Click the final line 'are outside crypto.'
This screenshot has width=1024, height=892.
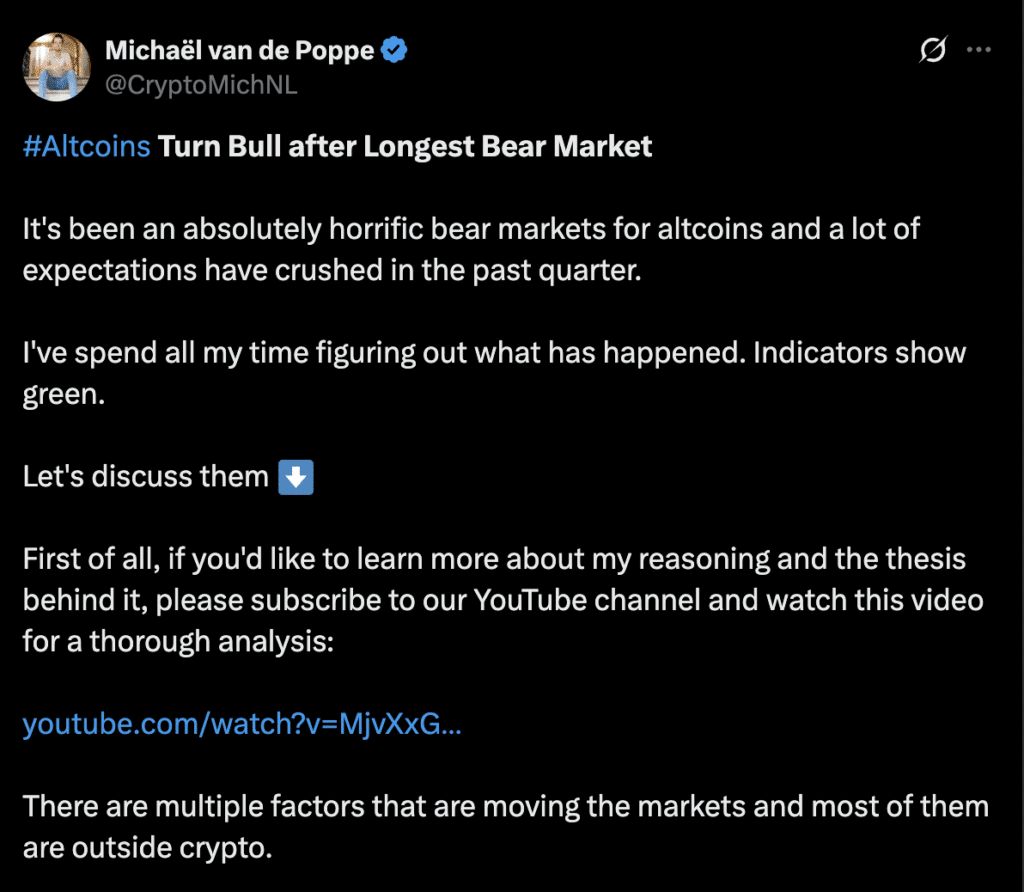(x=146, y=846)
